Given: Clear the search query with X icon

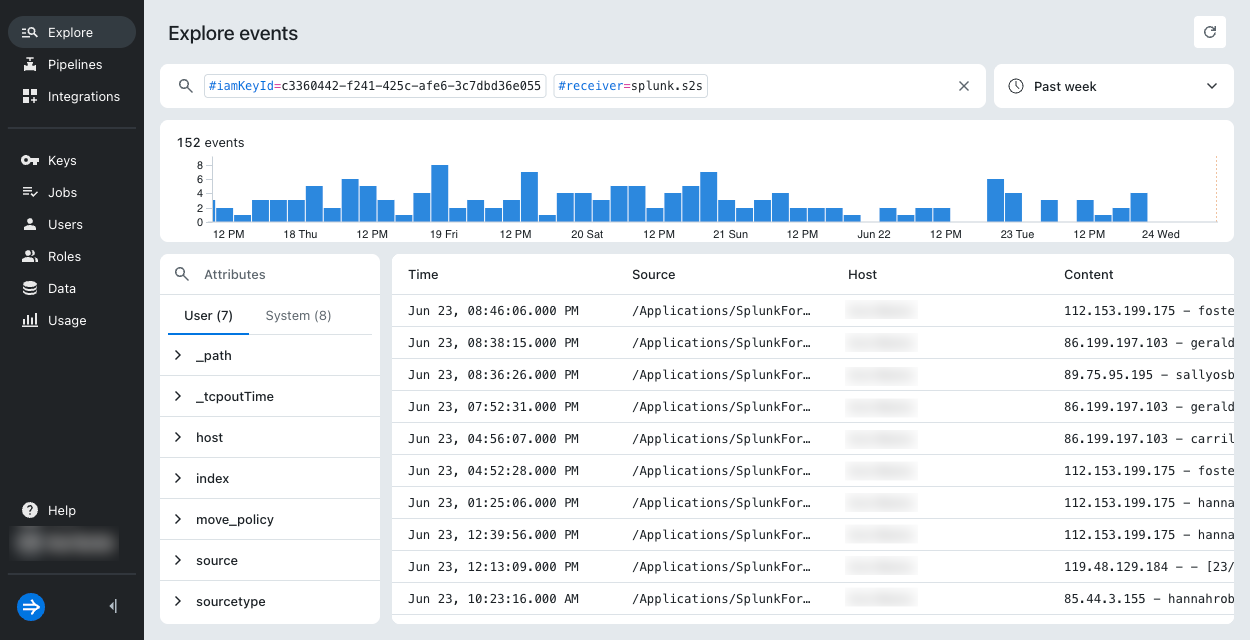Looking at the screenshot, I should 964,86.
